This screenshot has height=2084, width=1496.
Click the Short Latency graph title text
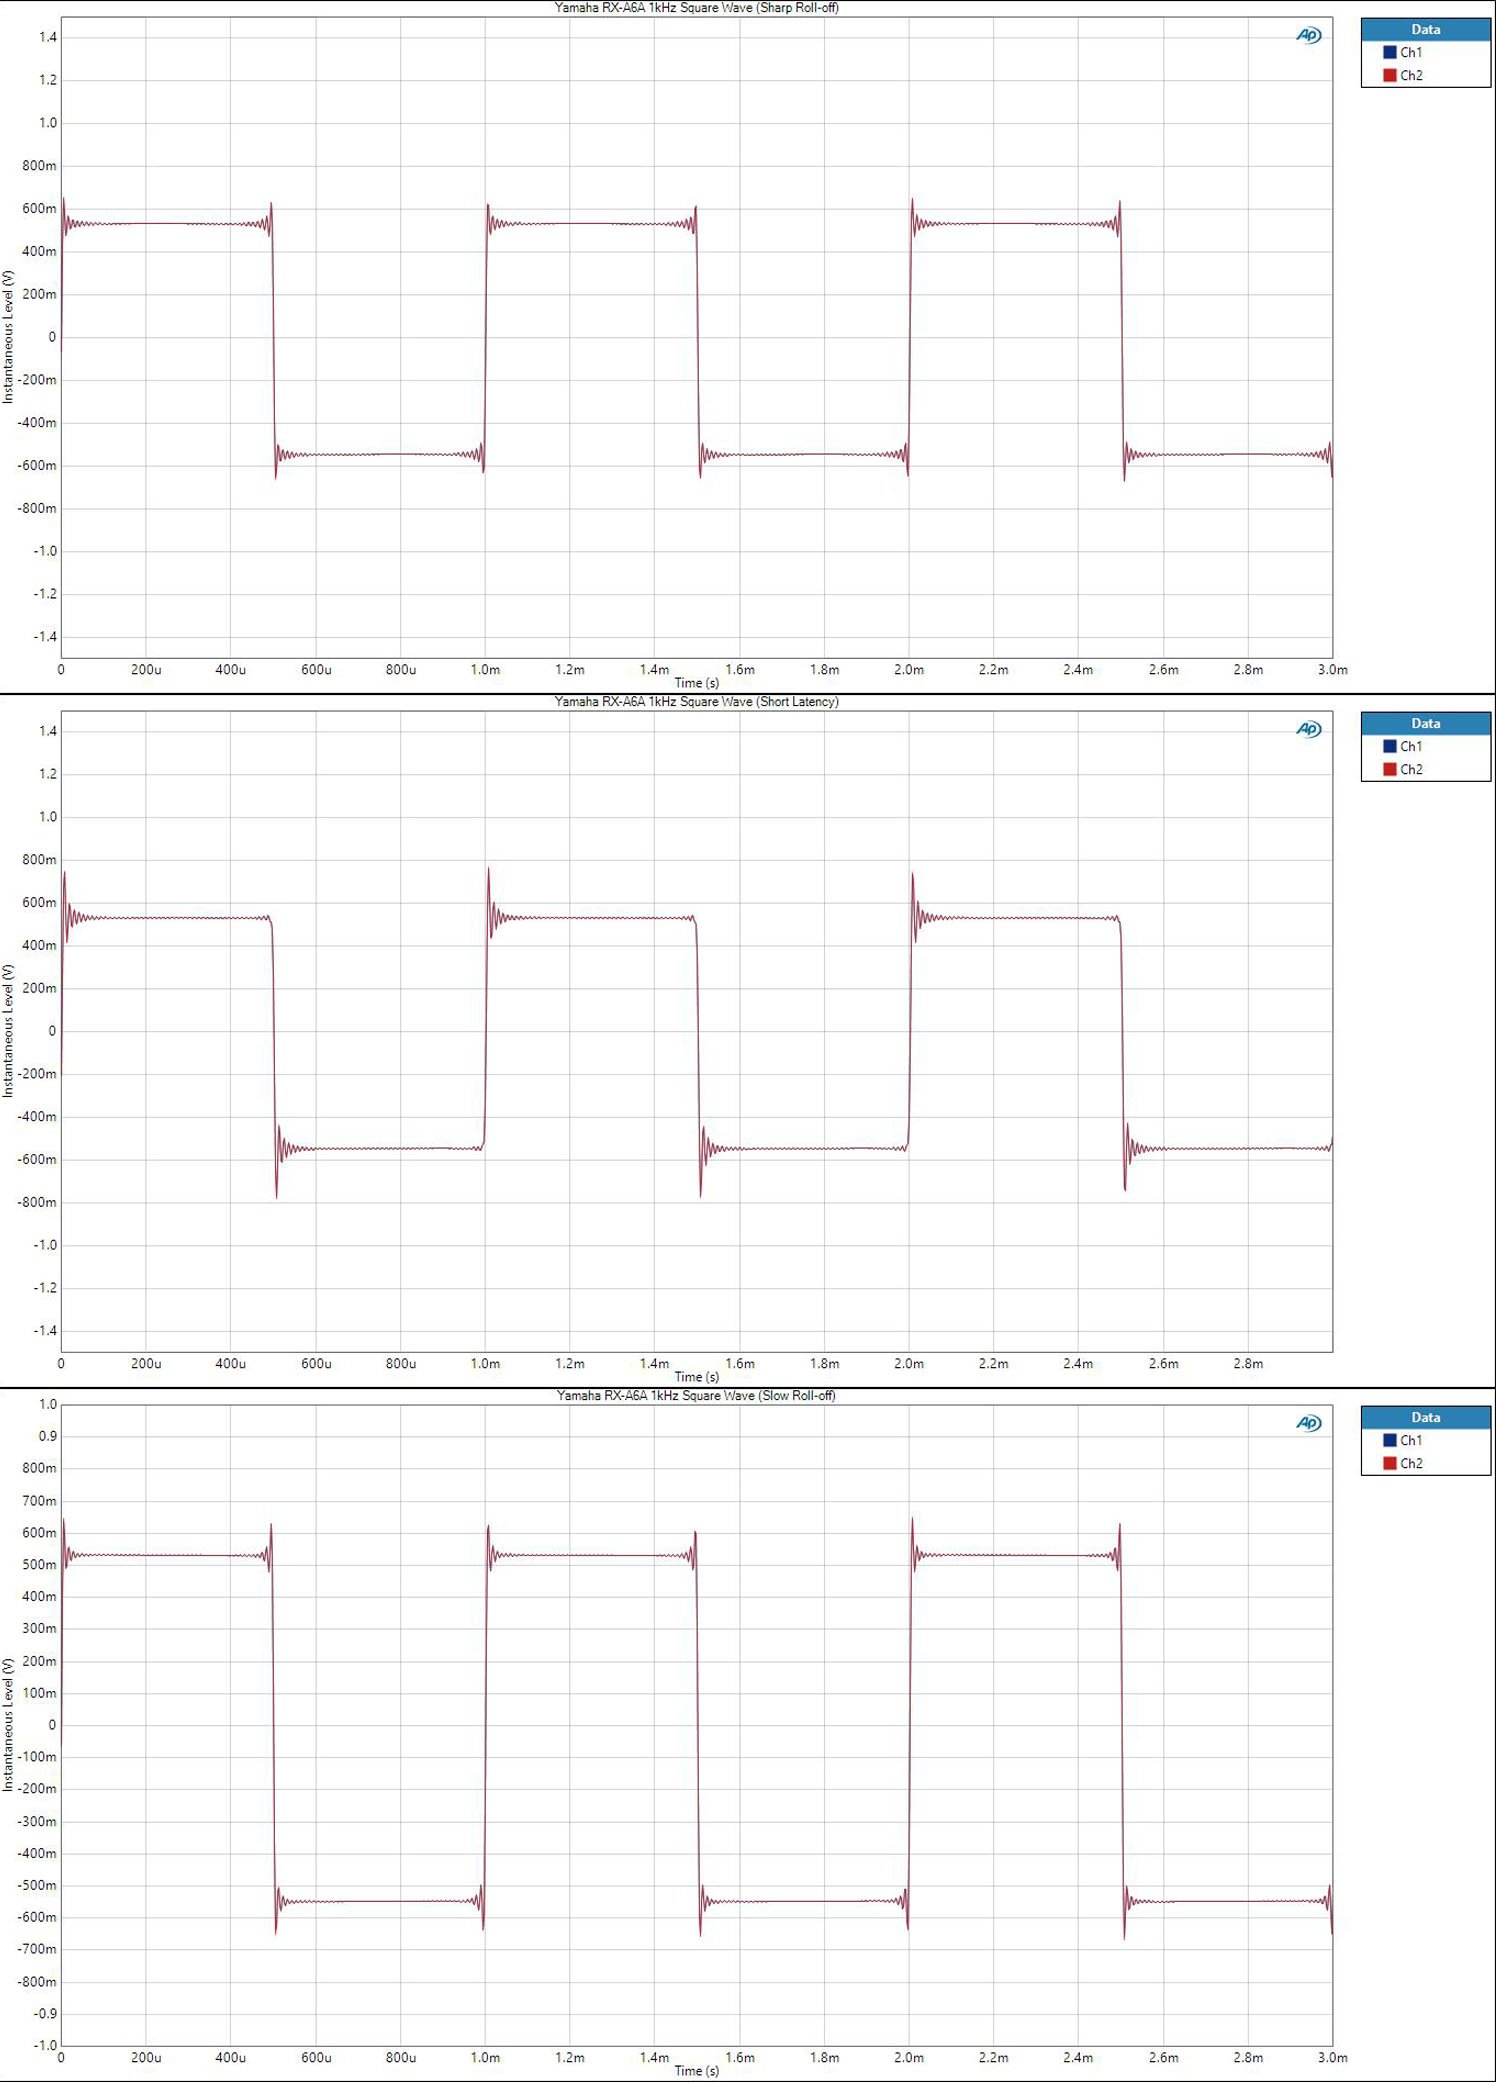[x=696, y=702]
